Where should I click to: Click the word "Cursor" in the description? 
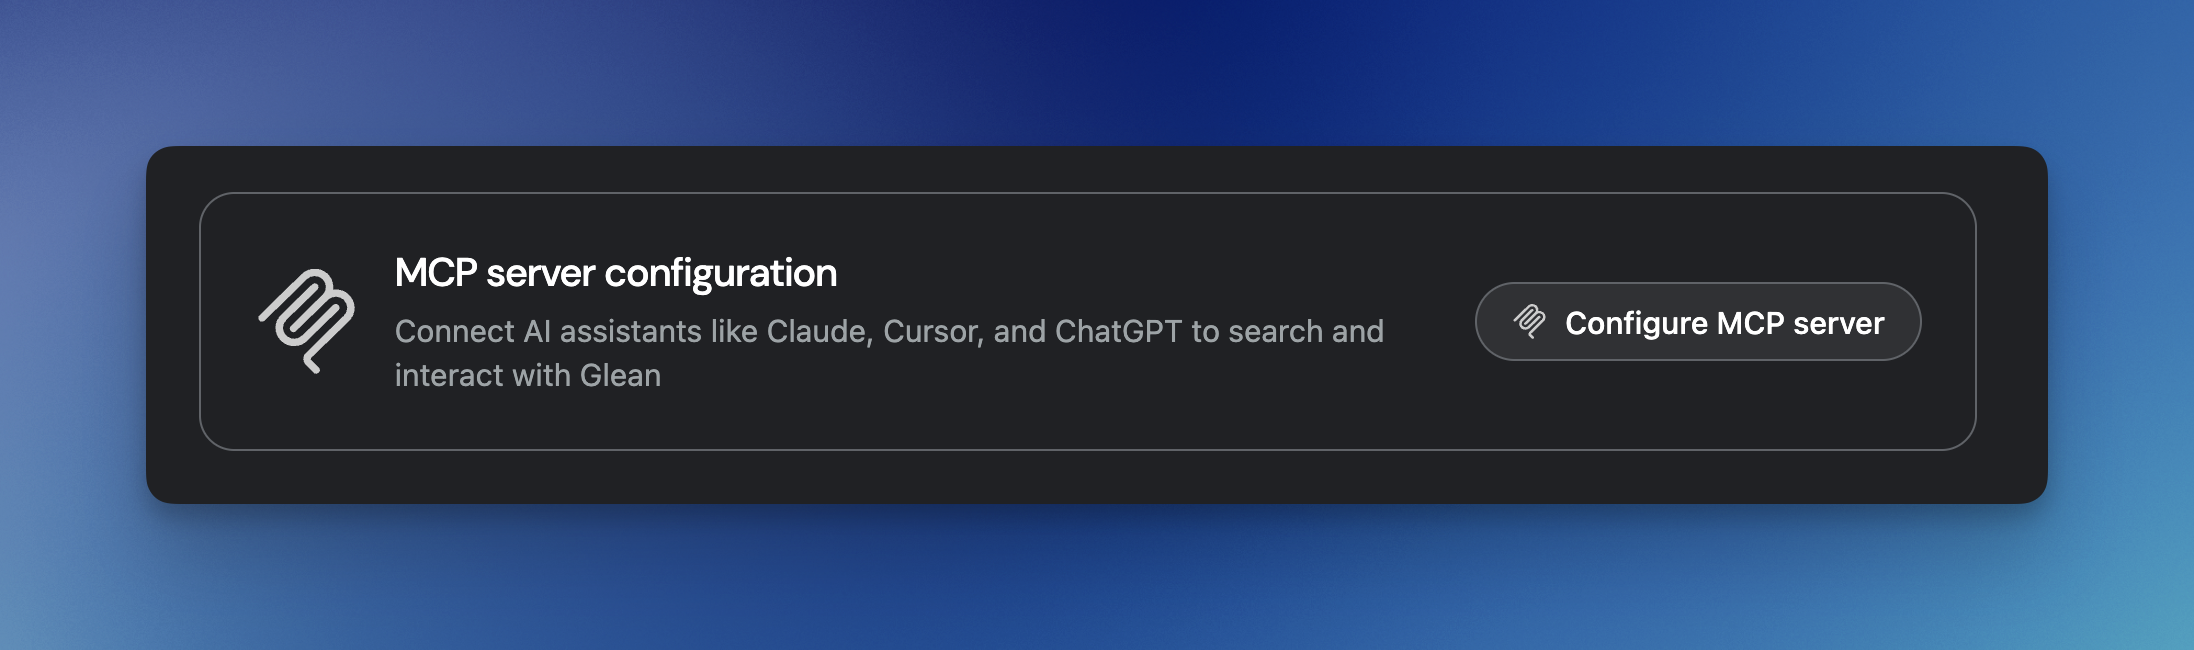tap(930, 331)
